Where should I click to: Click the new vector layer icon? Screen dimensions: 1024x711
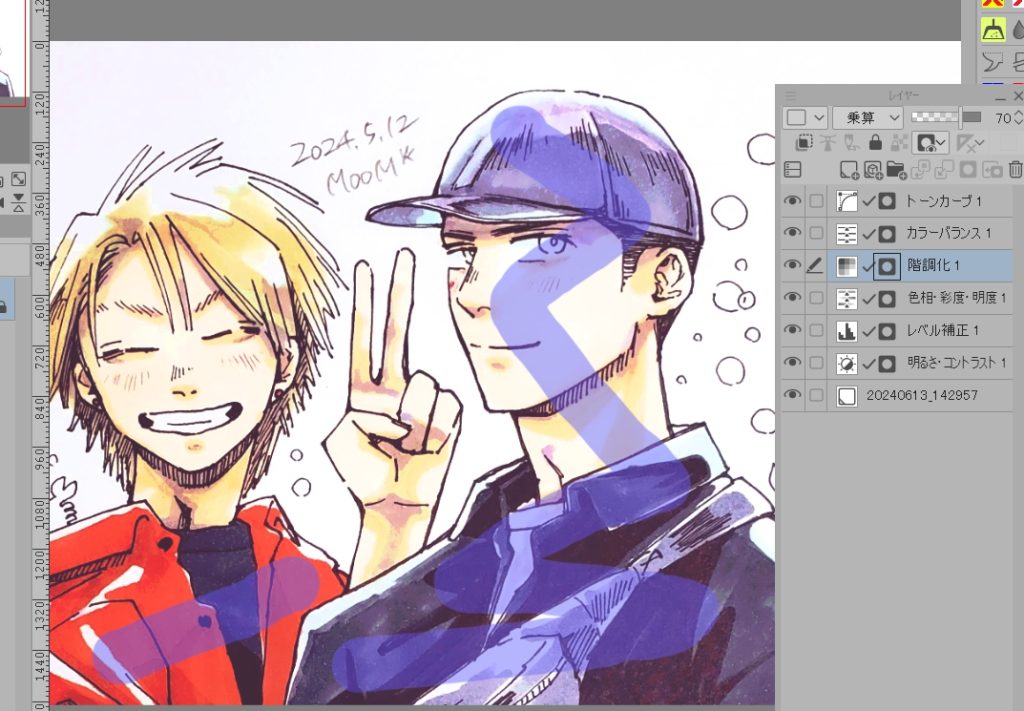[872, 170]
